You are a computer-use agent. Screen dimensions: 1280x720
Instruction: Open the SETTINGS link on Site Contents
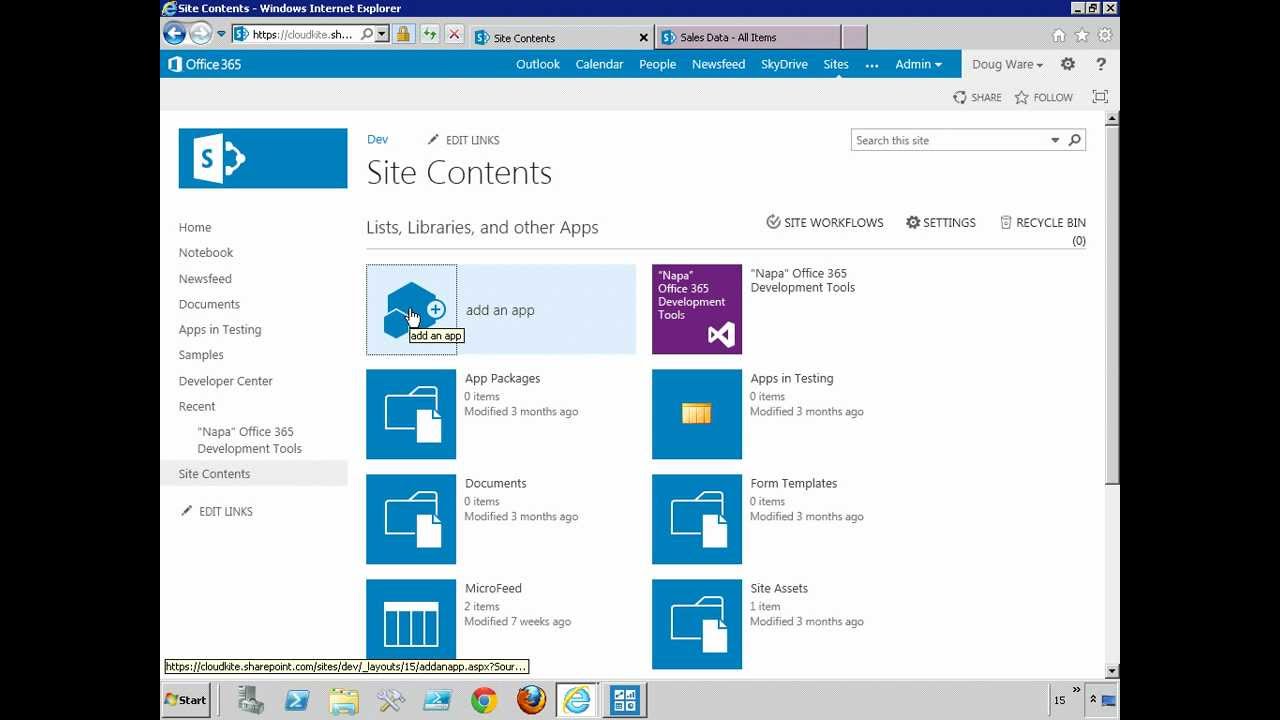click(x=940, y=222)
